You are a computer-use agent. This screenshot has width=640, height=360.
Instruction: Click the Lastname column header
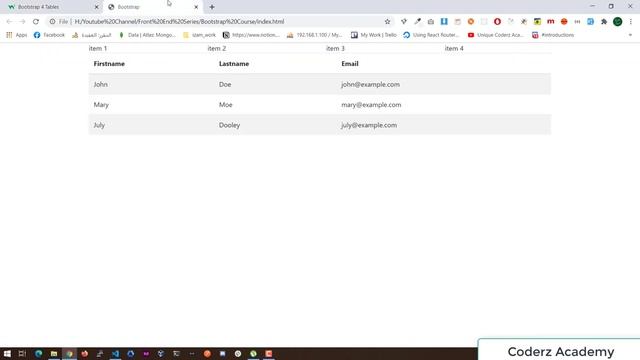pyautogui.click(x=234, y=64)
